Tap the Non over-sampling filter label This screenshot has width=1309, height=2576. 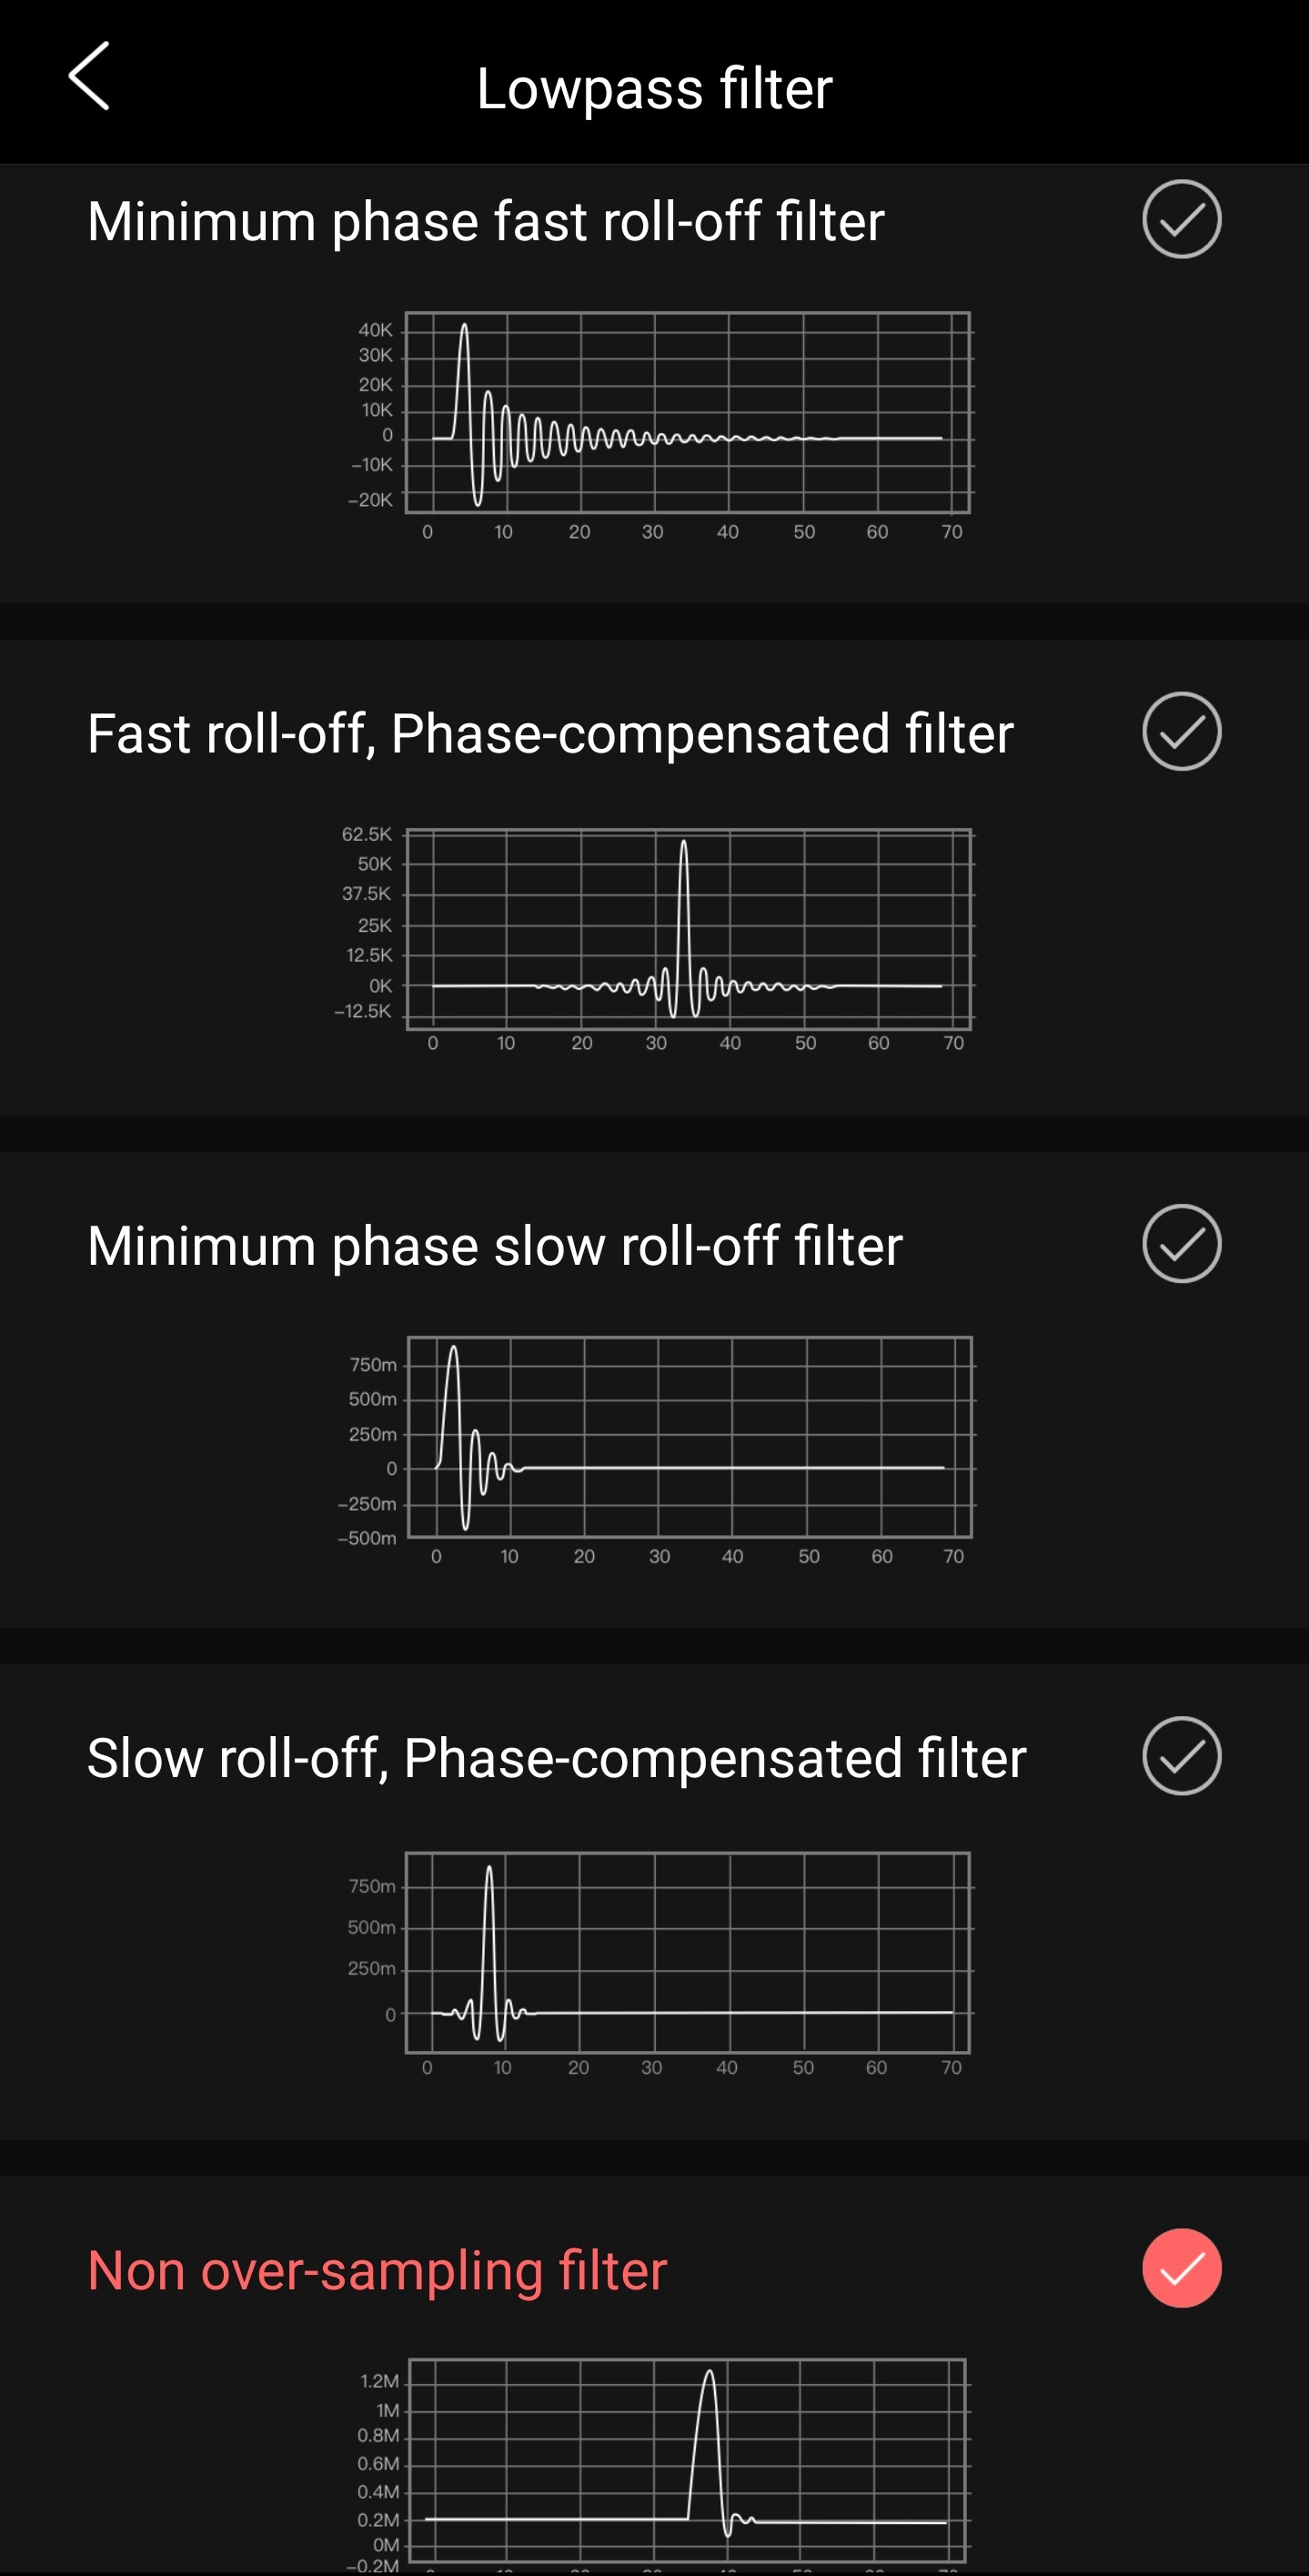pos(377,2270)
